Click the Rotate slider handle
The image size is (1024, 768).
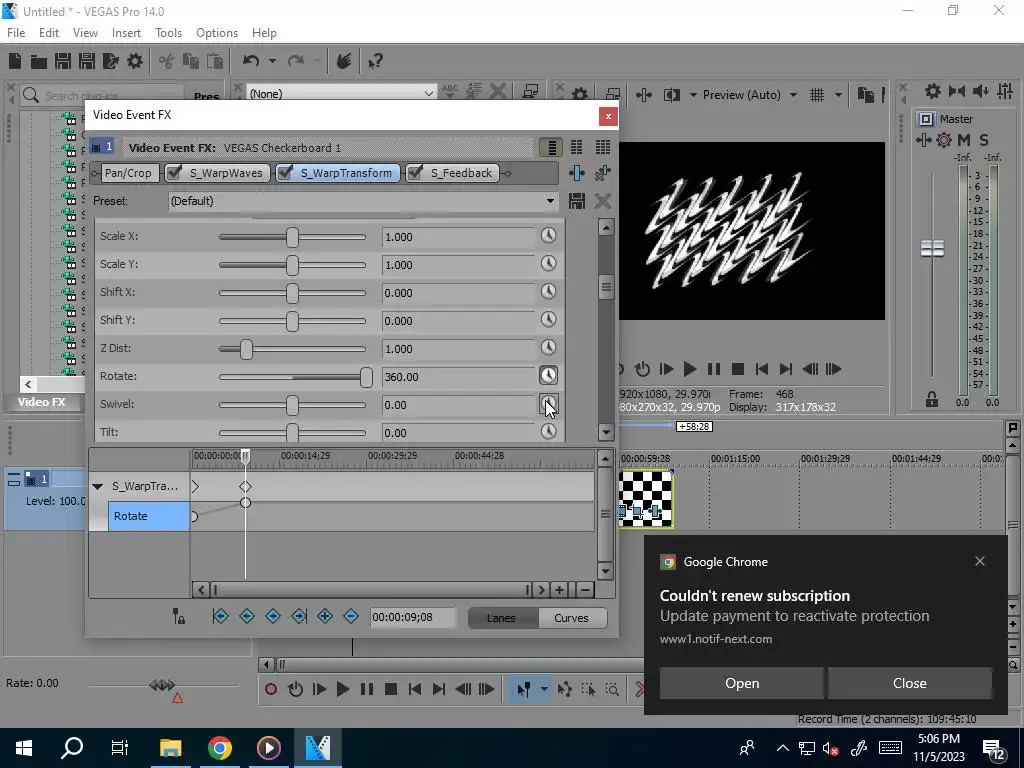click(x=366, y=377)
